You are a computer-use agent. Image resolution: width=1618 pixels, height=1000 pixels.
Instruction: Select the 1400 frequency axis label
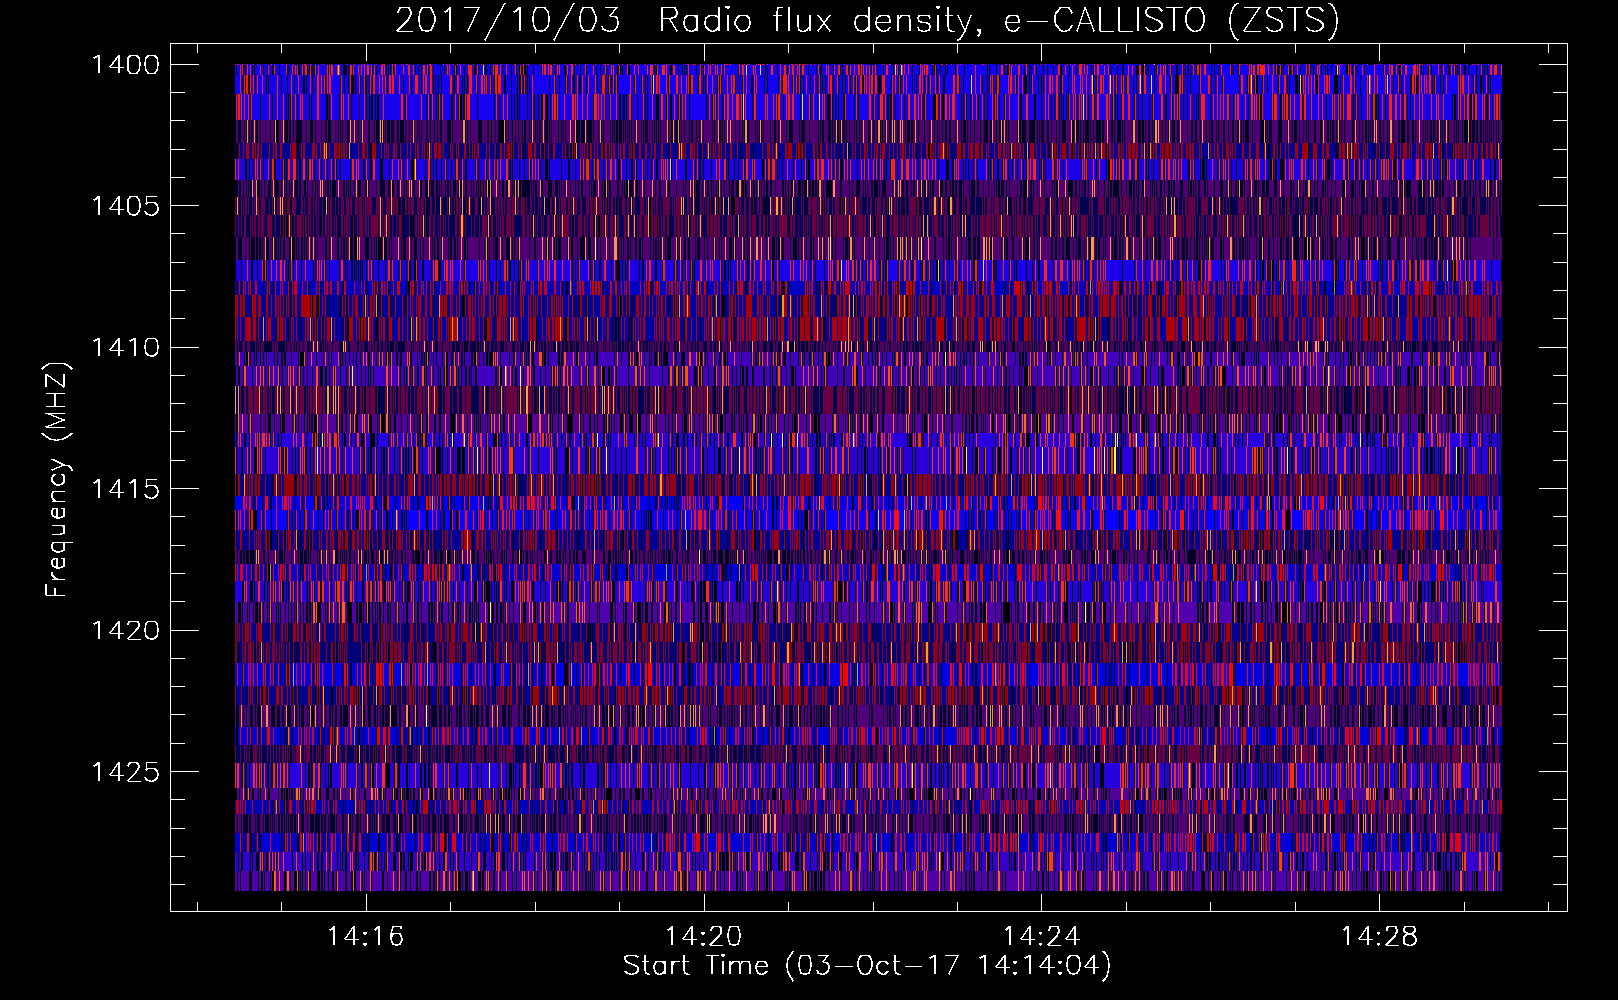125,65
